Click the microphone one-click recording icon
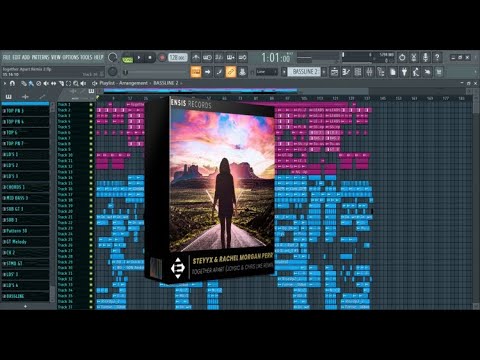The height and width of the screenshot is (360, 480). [425, 57]
